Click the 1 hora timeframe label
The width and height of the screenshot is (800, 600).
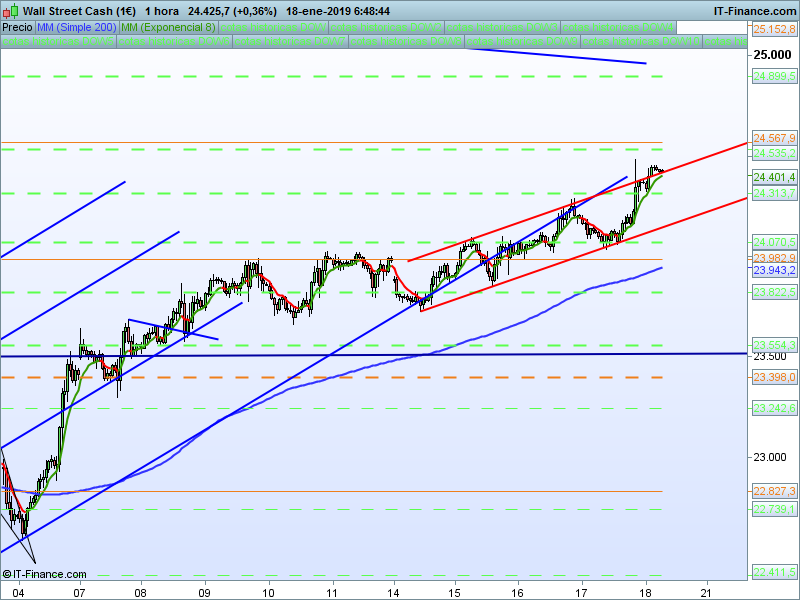(162, 11)
